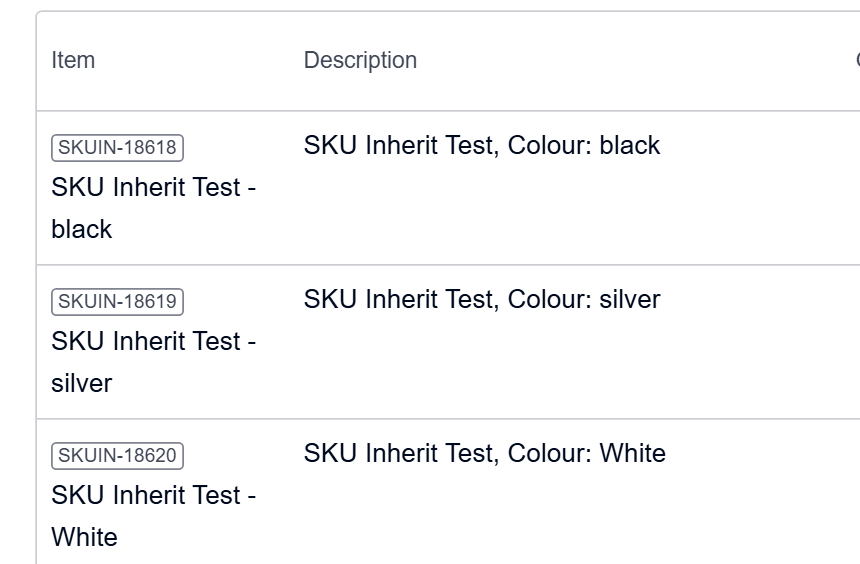Click the wrapped word "black" in the Item column
Image resolution: width=860 pixels, height=564 pixels.
82,230
